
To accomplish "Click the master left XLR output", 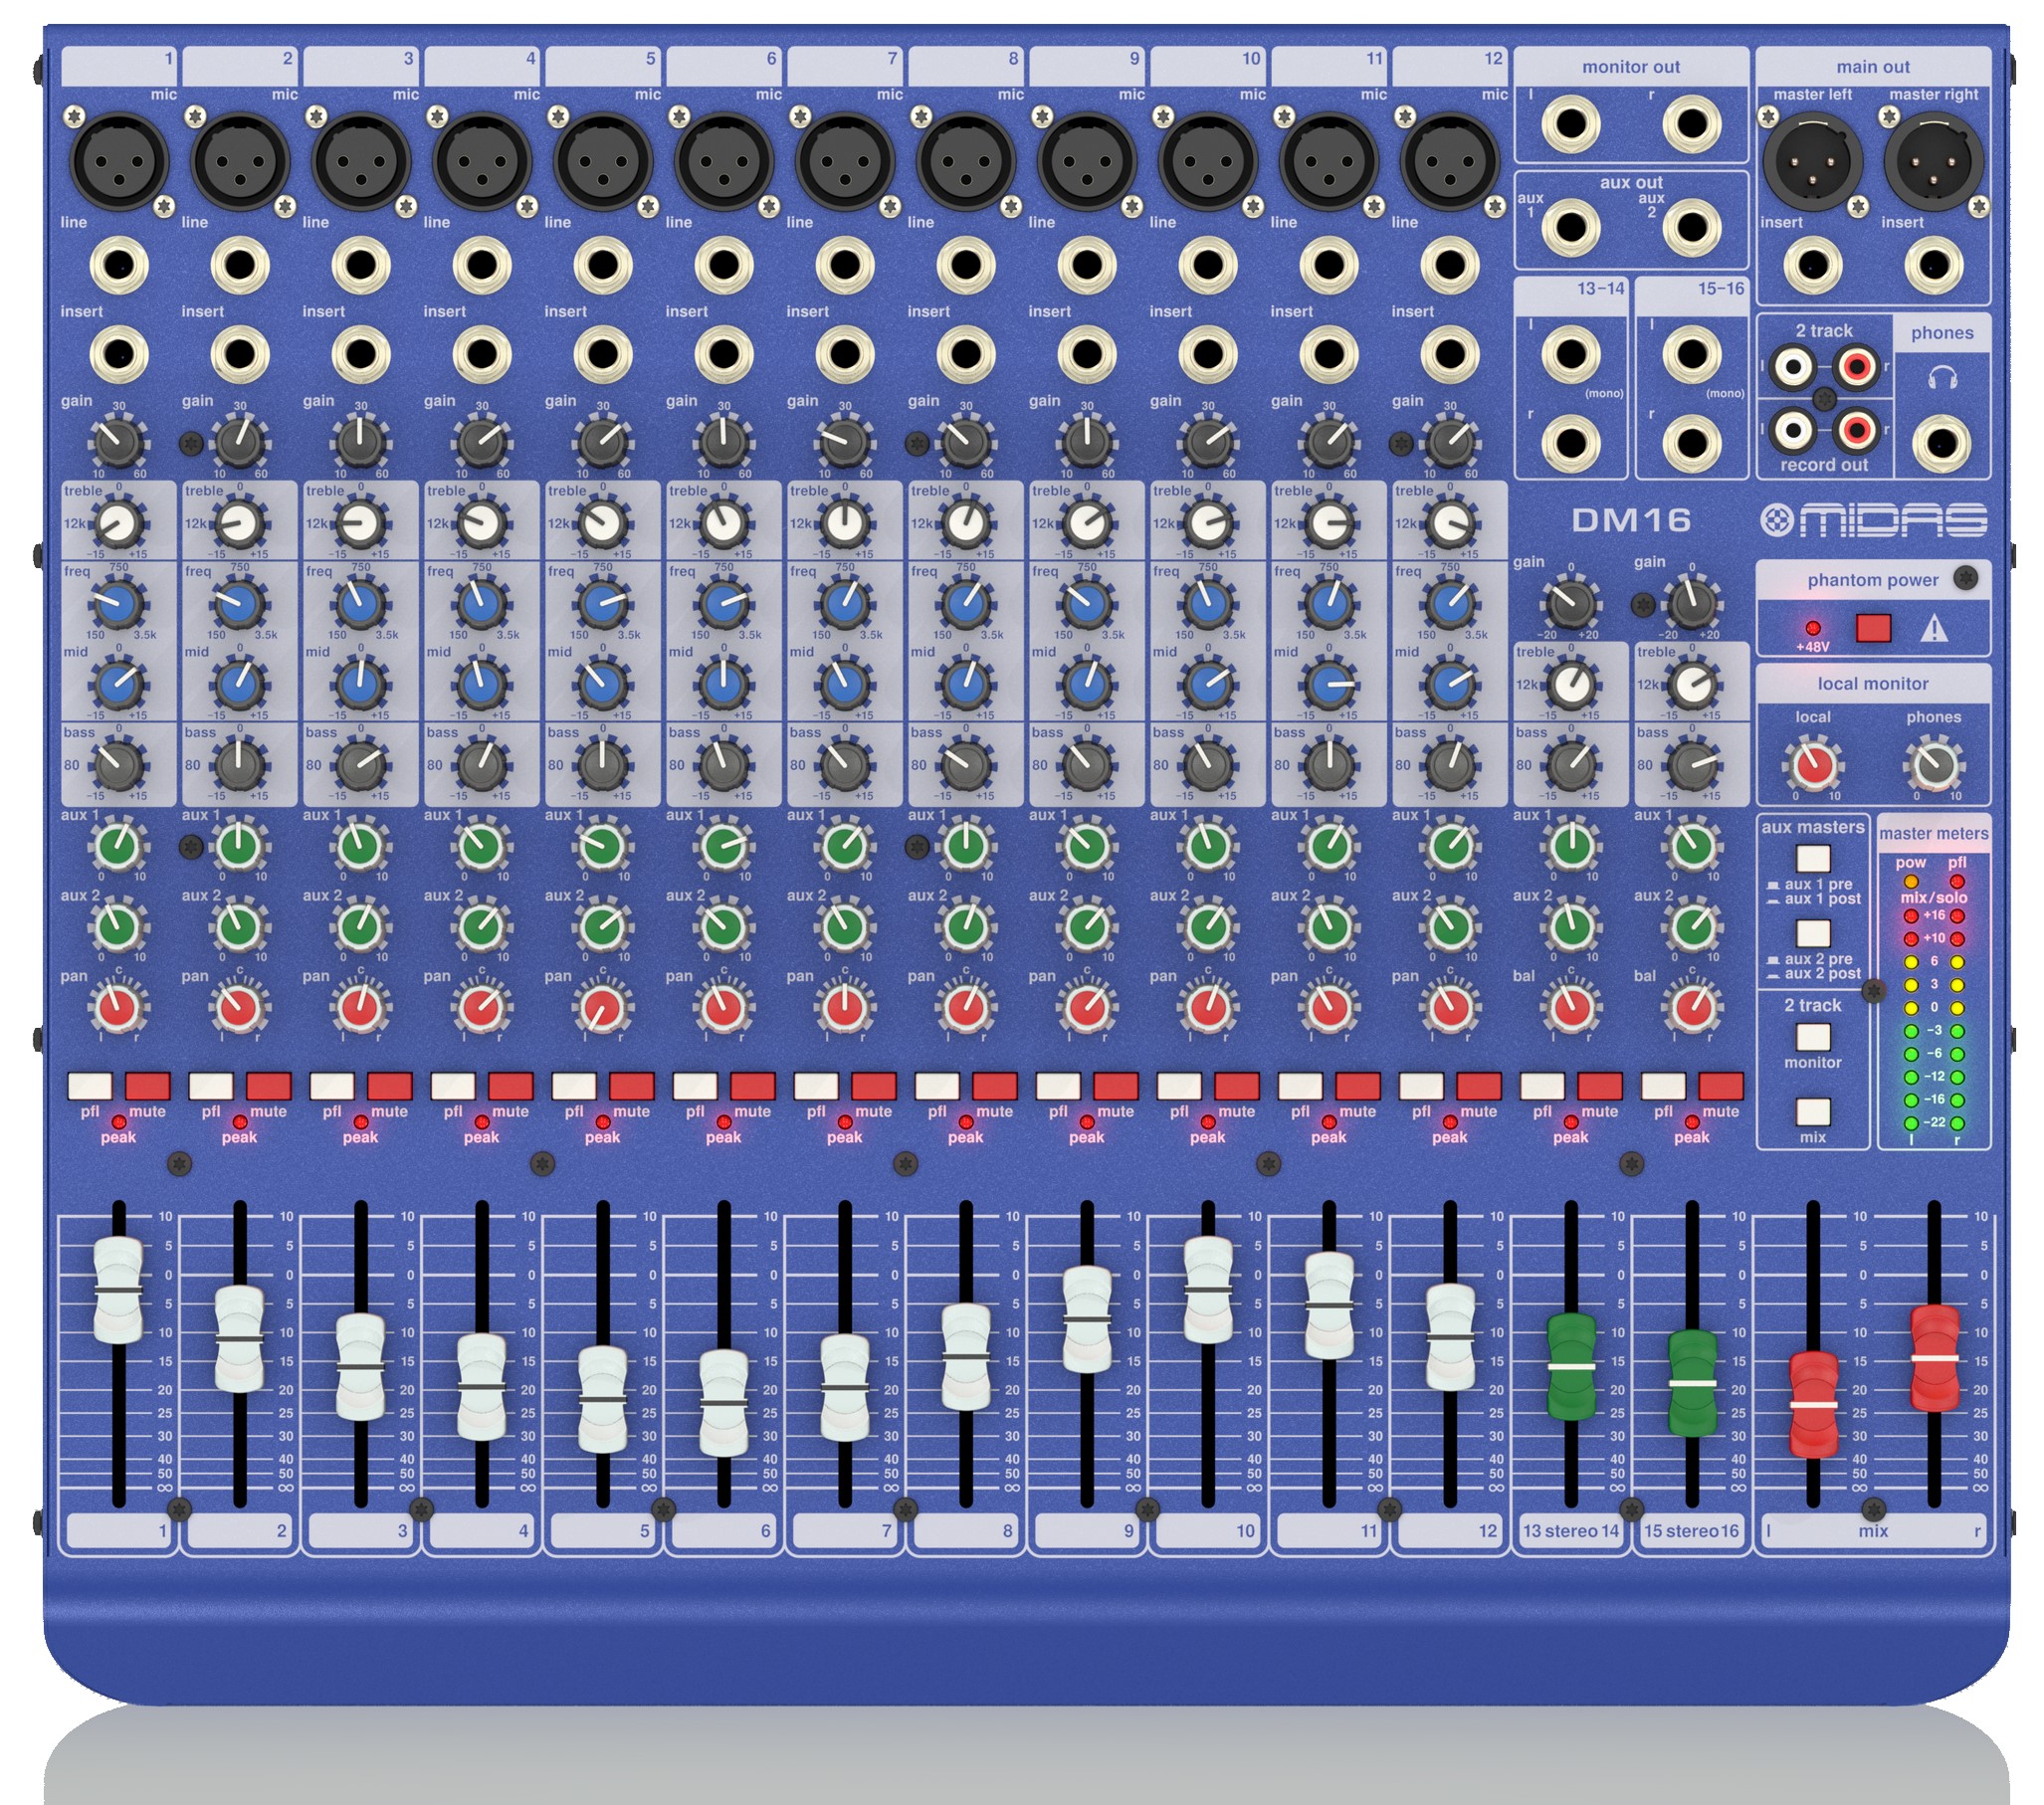I will [x=1812, y=161].
